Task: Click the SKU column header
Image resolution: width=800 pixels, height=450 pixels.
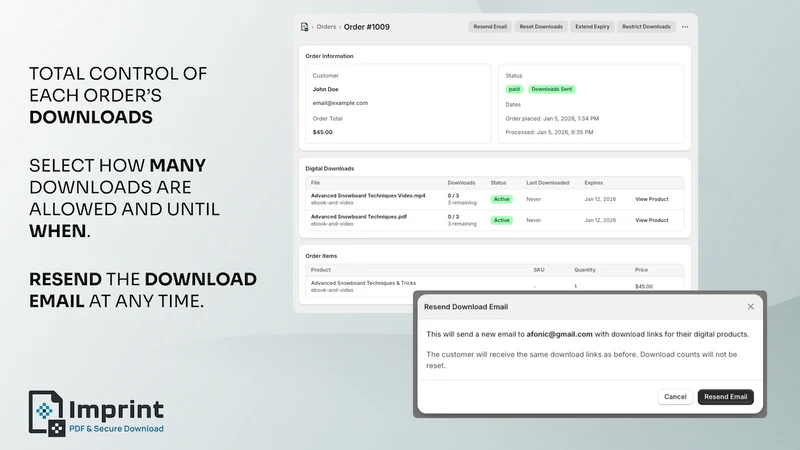Action: tap(539, 270)
